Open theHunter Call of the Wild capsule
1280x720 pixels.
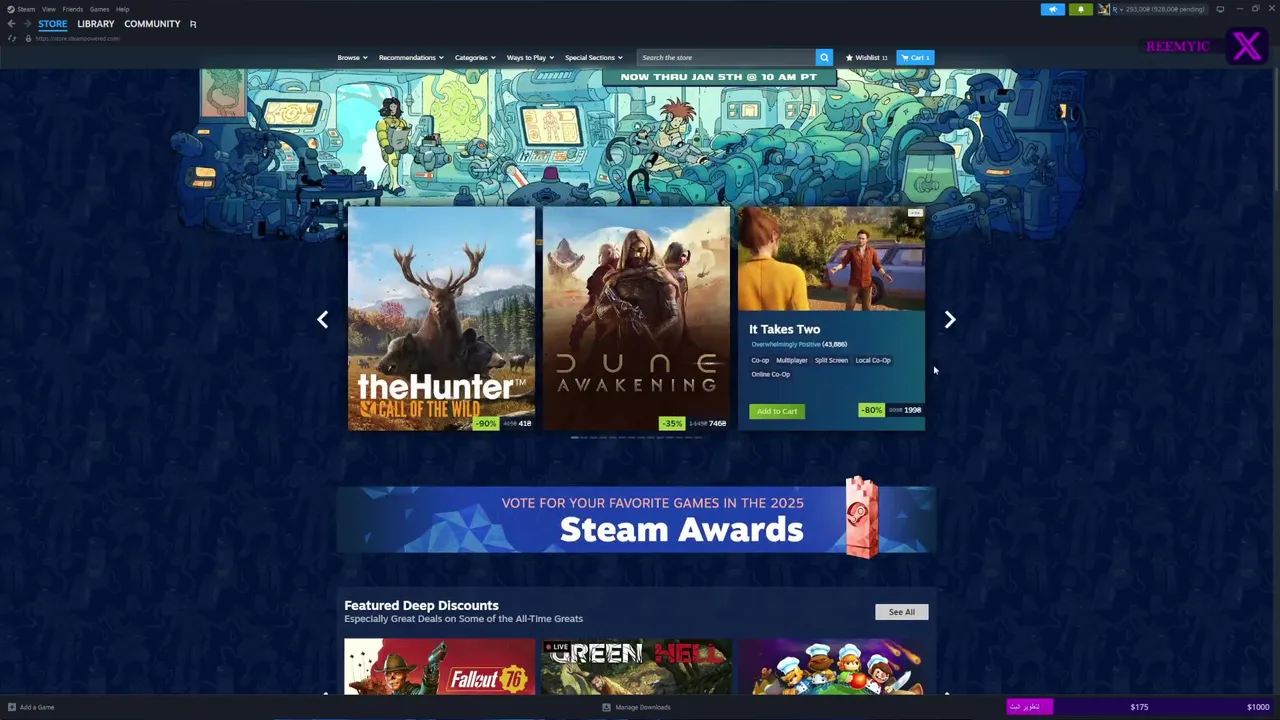(x=441, y=318)
